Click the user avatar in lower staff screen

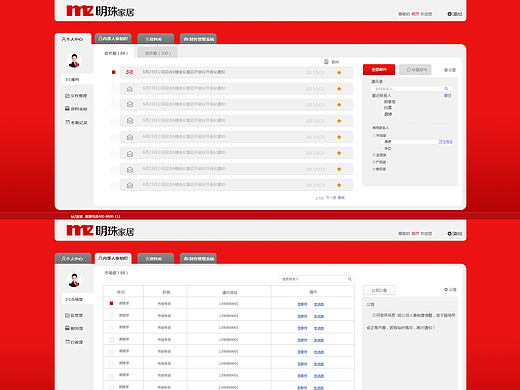point(74,280)
